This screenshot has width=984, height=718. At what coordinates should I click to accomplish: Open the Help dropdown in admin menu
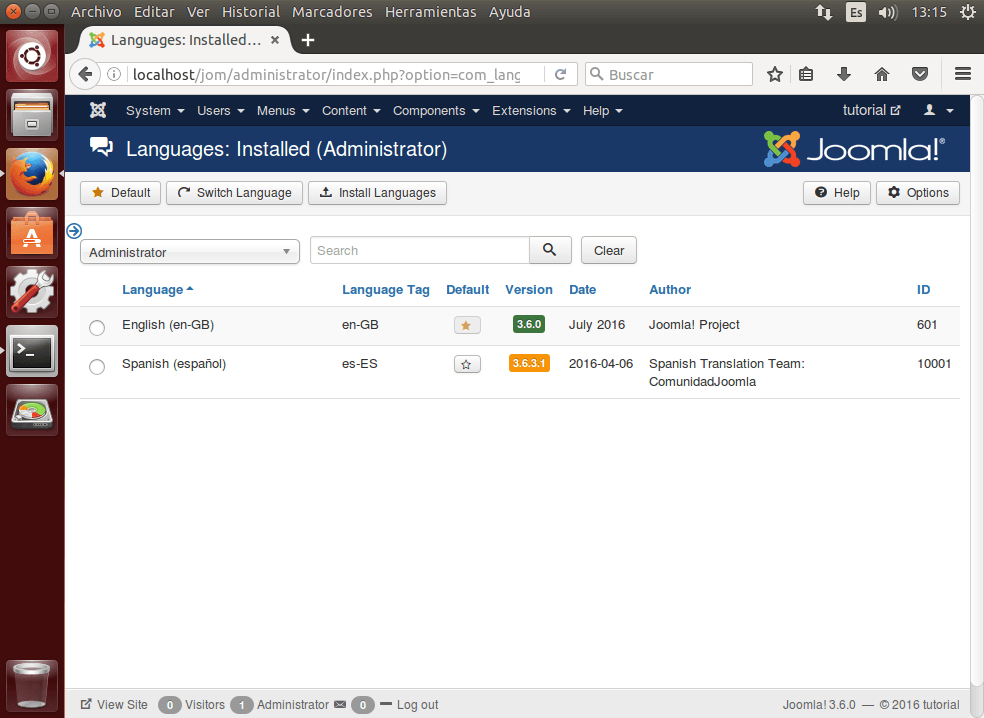[x=602, y=111]
